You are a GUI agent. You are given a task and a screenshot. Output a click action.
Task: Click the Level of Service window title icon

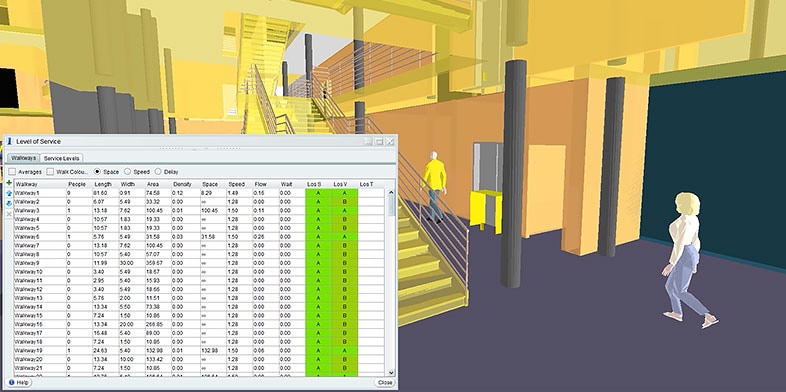[x=10, y=141]
